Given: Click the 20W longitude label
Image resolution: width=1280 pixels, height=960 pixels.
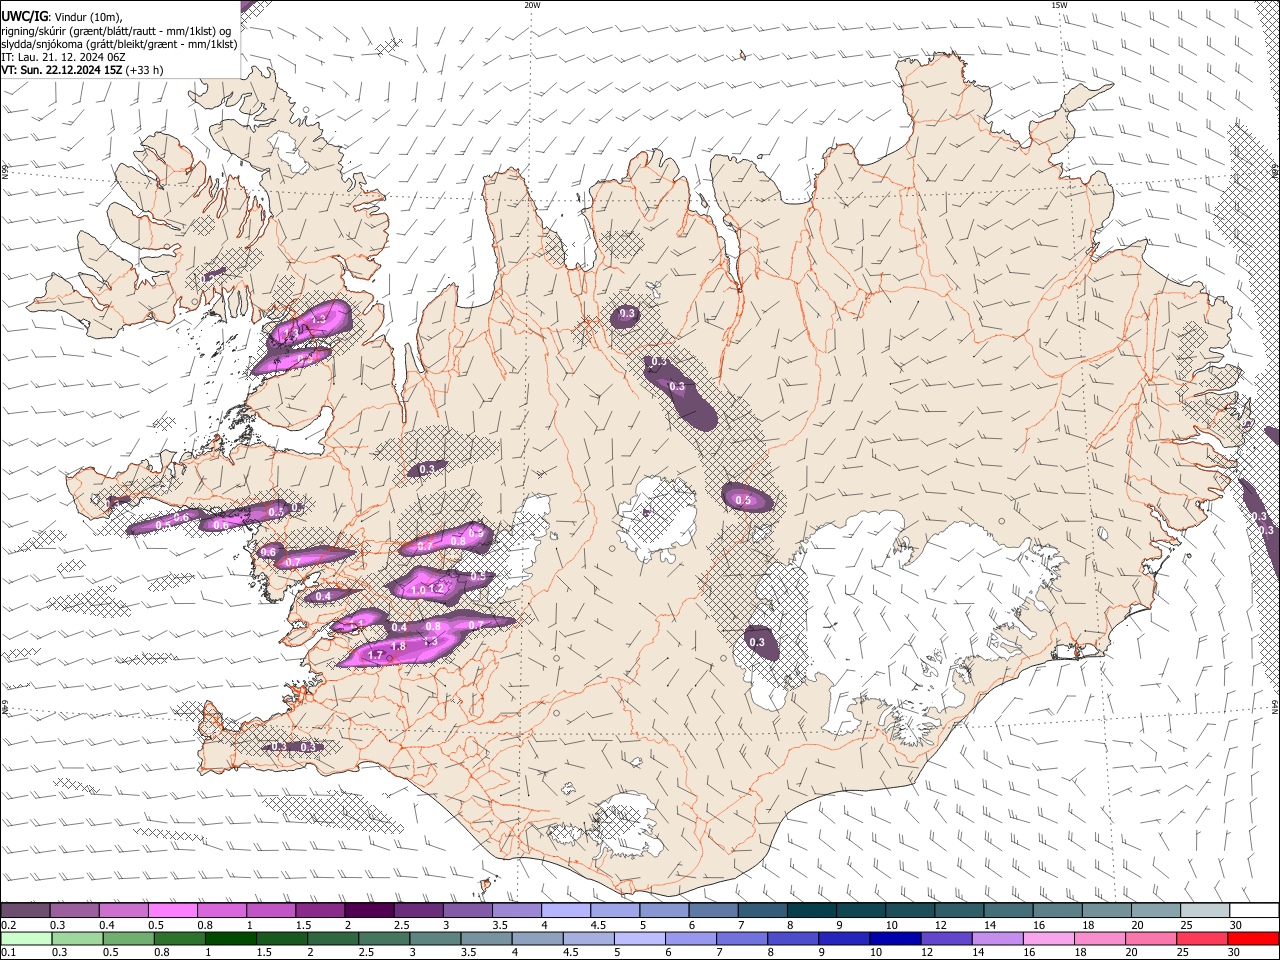Looking at the screenshot, I should pos(532,5).
